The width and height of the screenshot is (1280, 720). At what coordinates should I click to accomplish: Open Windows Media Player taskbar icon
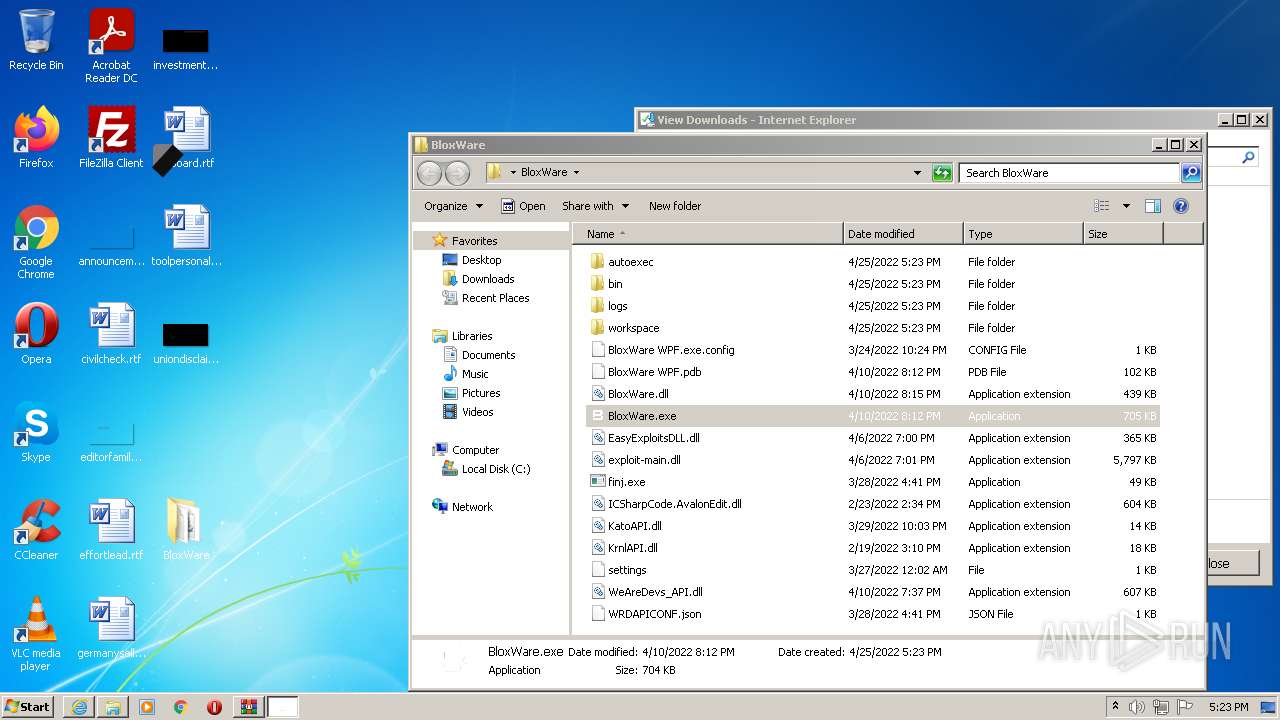147,707
